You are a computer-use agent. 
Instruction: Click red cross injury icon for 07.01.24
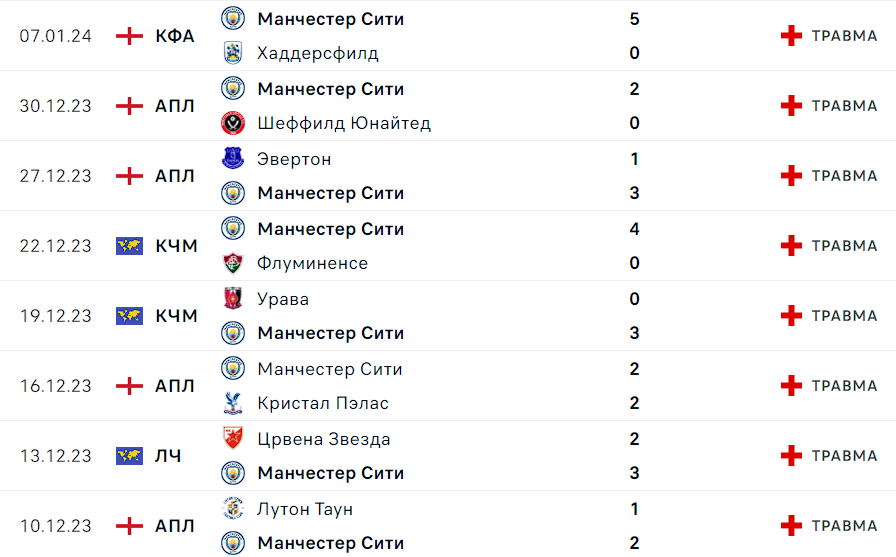pos(791,35)
